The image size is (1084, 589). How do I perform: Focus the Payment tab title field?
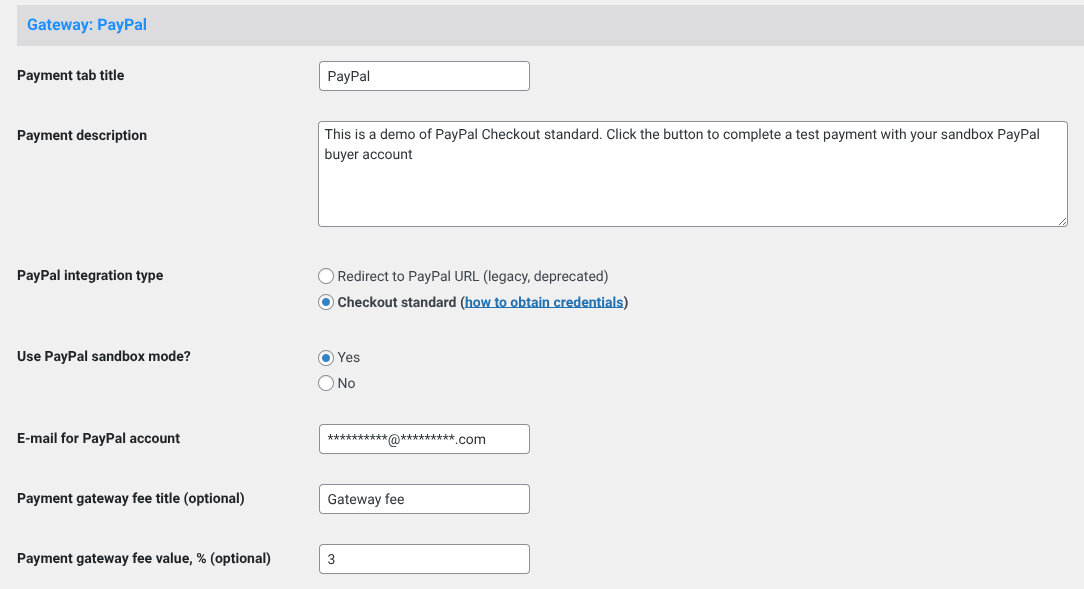click(424, 76)
